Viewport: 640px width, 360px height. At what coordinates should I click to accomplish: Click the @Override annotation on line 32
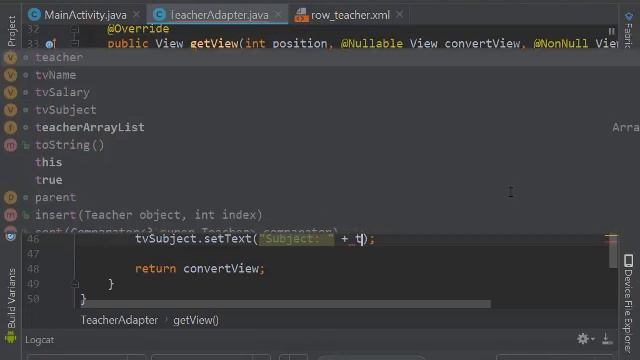click(x=138, y=29)
